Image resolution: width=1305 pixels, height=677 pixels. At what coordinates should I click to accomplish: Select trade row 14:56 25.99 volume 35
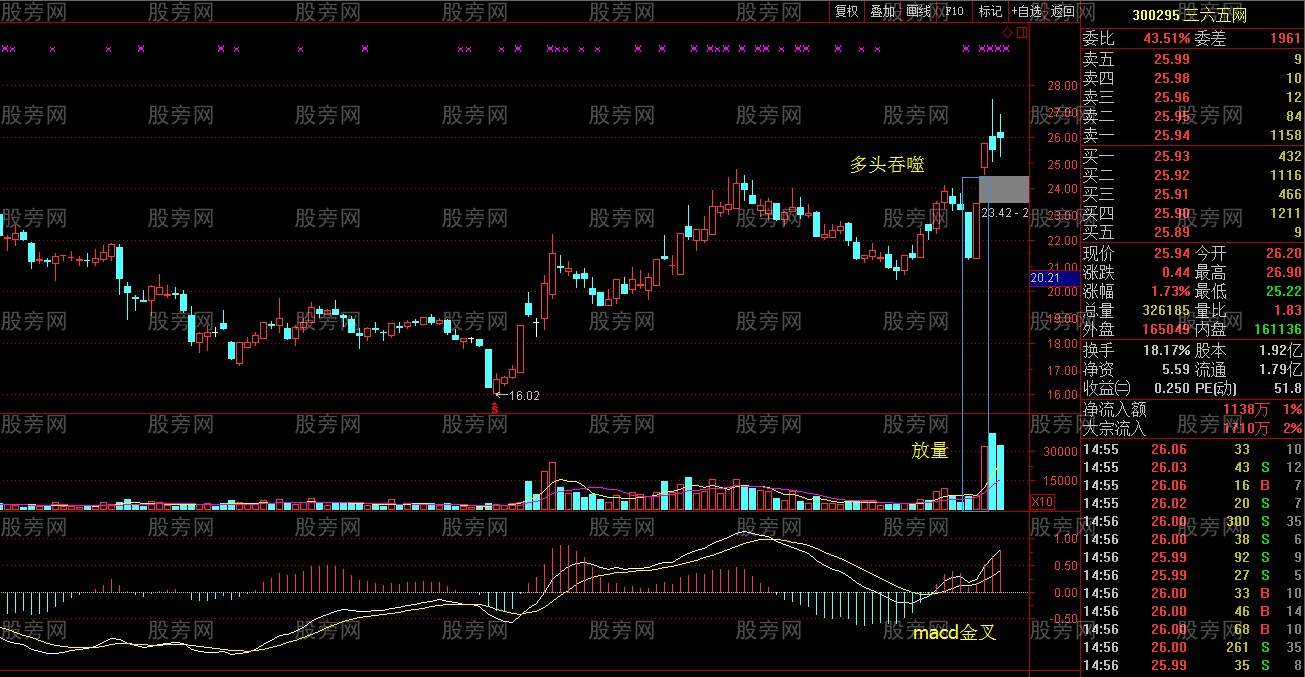pos(1192,665)
